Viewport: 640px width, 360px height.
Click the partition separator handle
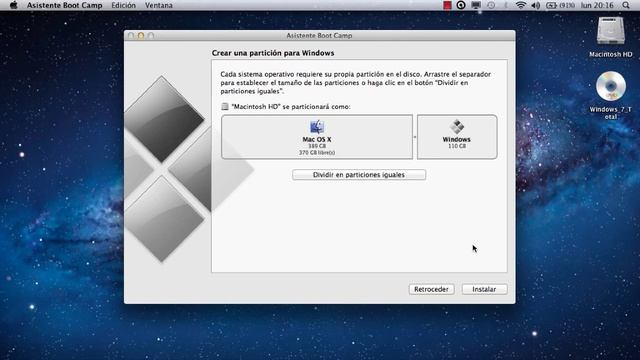tap(415, 137)
